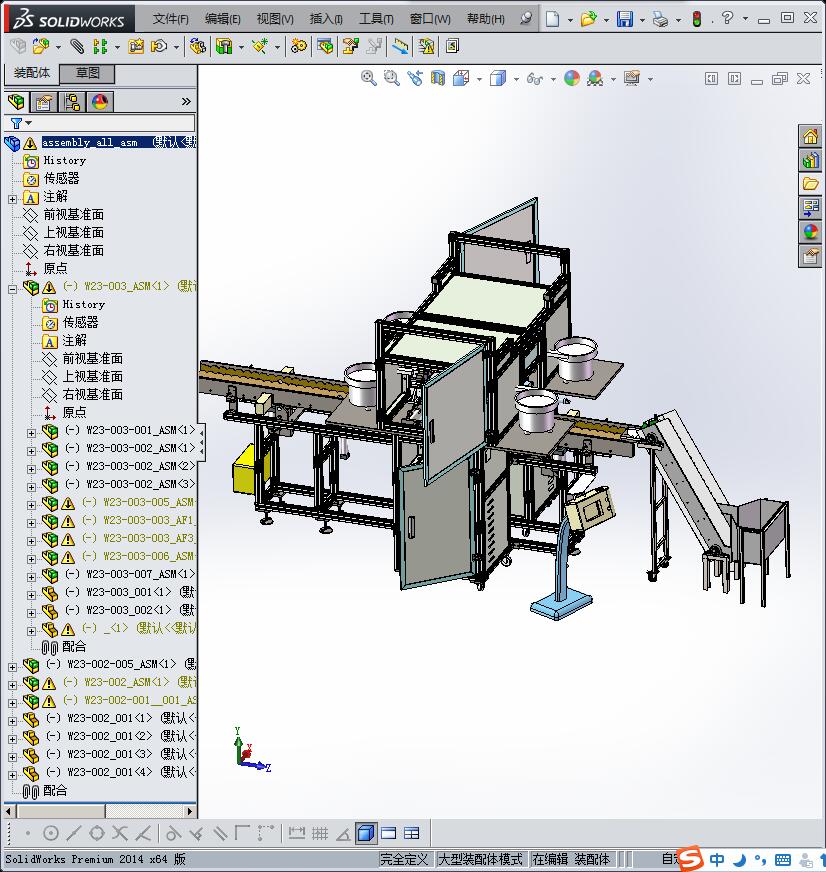826x872 pixels.
Task: Open the DisplayManager tab icon
Action: [x=100, y=102]
